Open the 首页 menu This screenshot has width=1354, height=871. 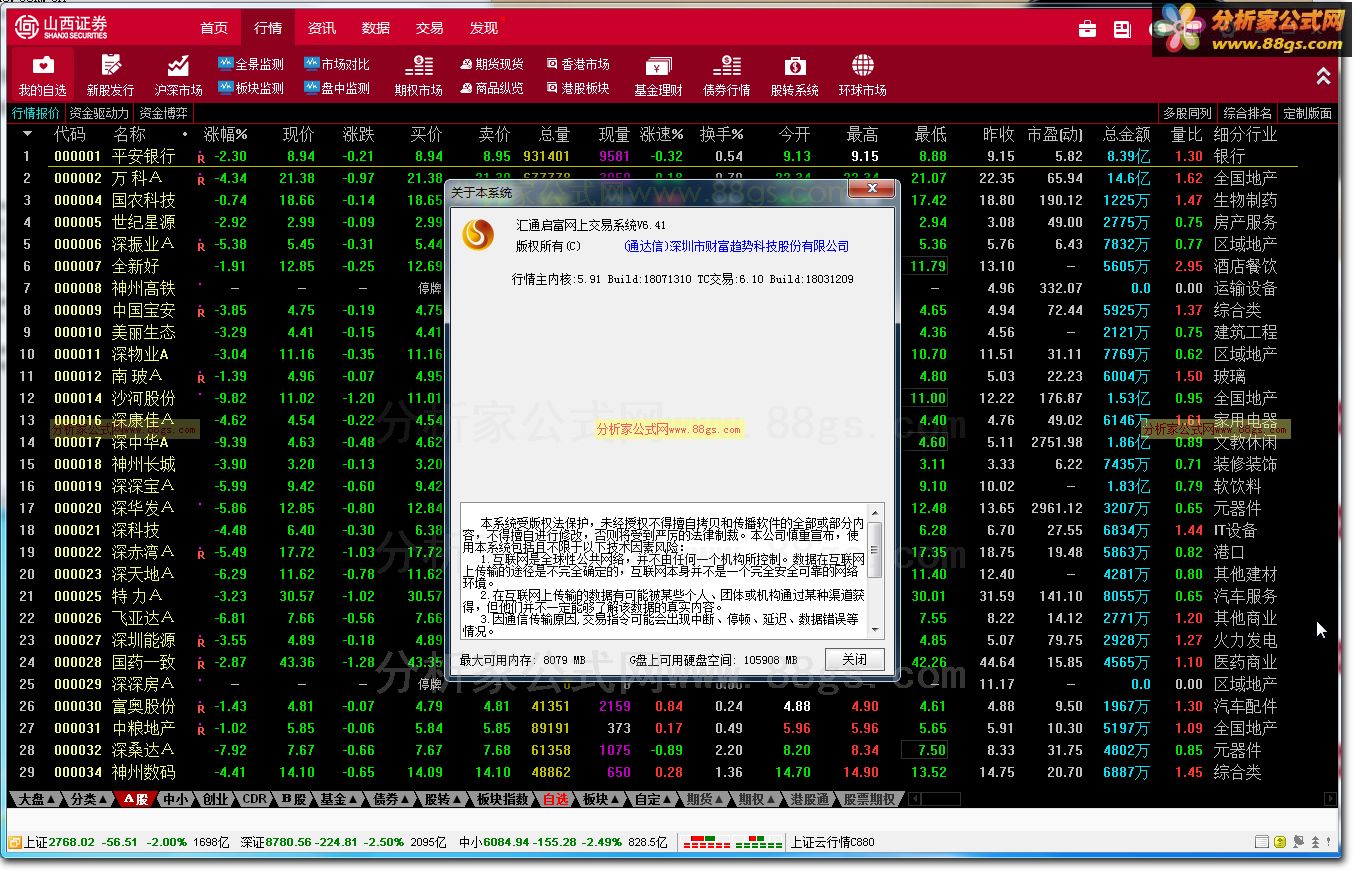pyautogui.click(x=214, y=28)
